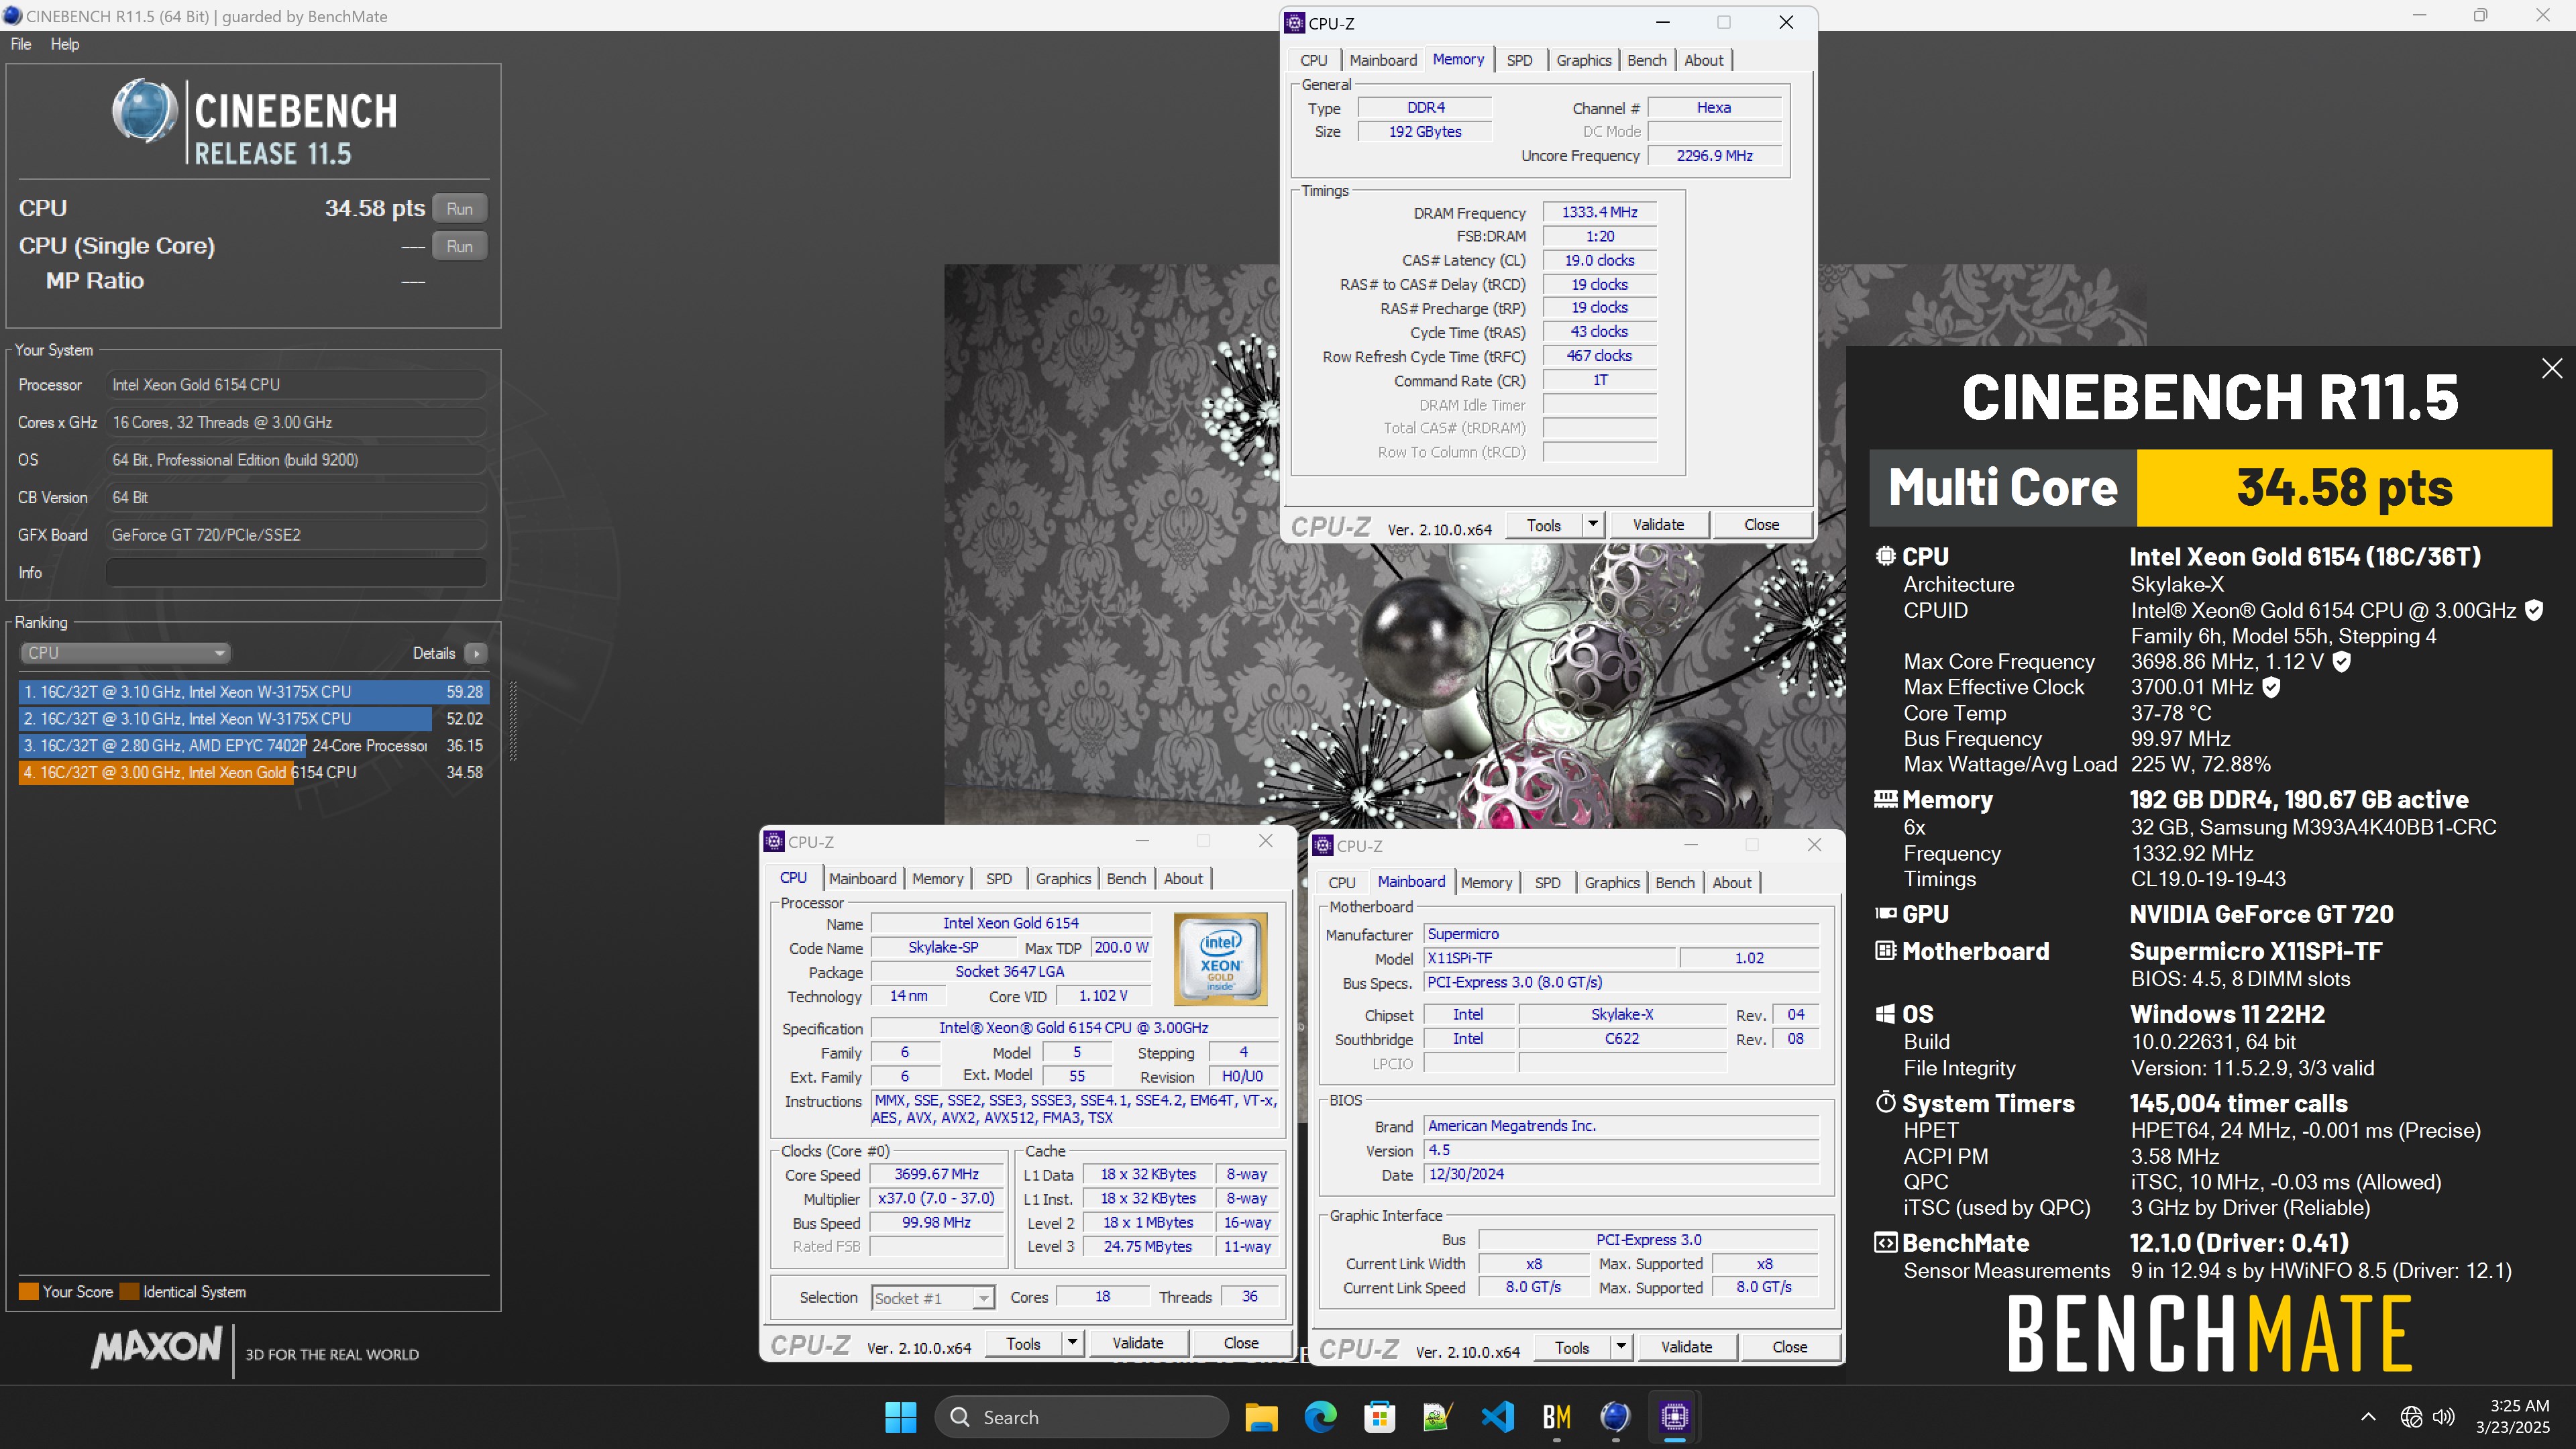Screen dimensions: 2576x1449
Task: Click Tools button in CPU-Z Memory window
Action: (x=1543, y=525)
